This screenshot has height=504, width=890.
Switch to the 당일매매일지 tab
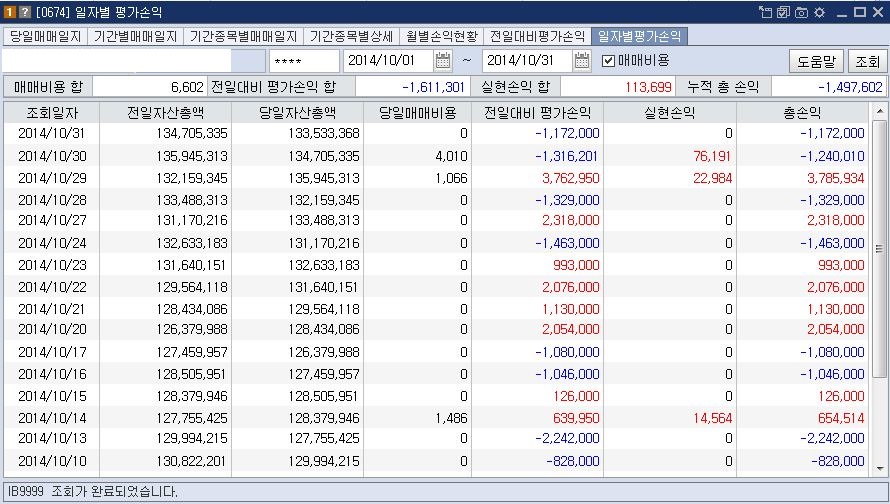click(x=45, y=37)
